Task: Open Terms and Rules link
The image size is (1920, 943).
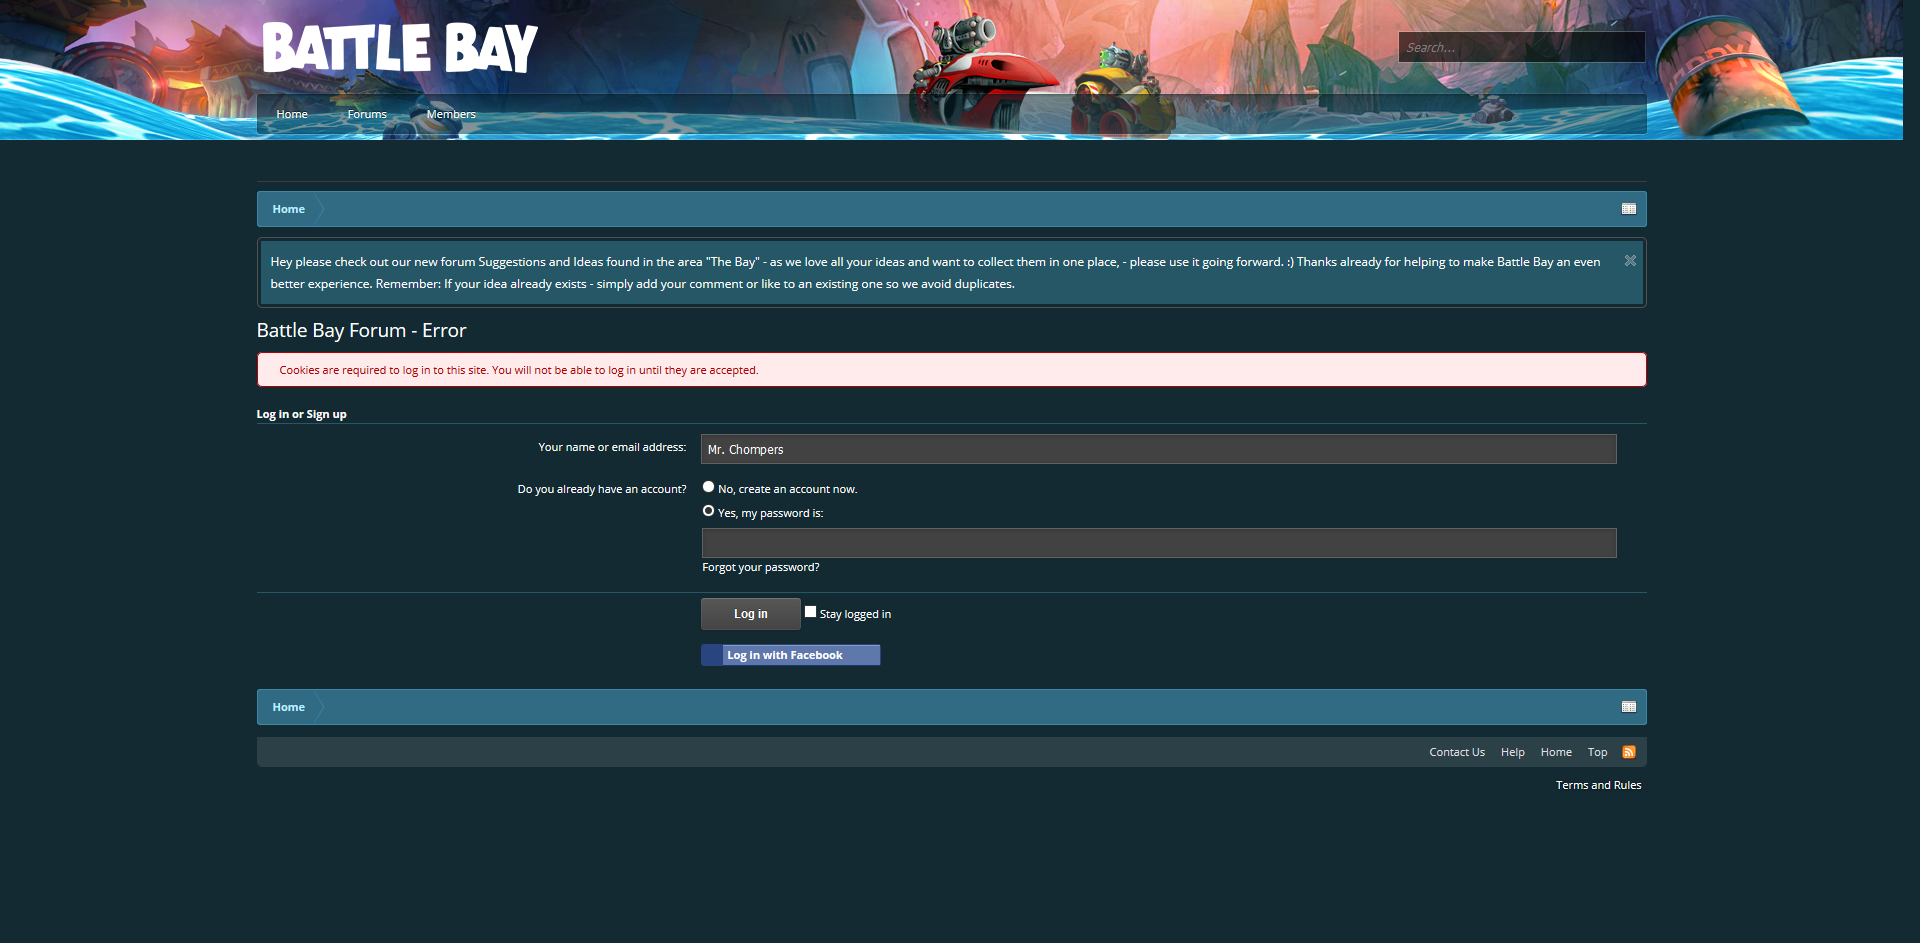Action: pos(1598,785)
